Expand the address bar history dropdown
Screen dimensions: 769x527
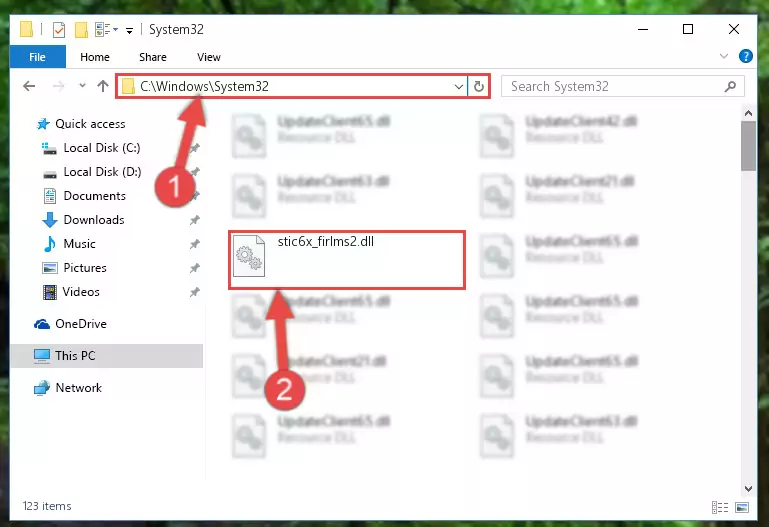459,87
